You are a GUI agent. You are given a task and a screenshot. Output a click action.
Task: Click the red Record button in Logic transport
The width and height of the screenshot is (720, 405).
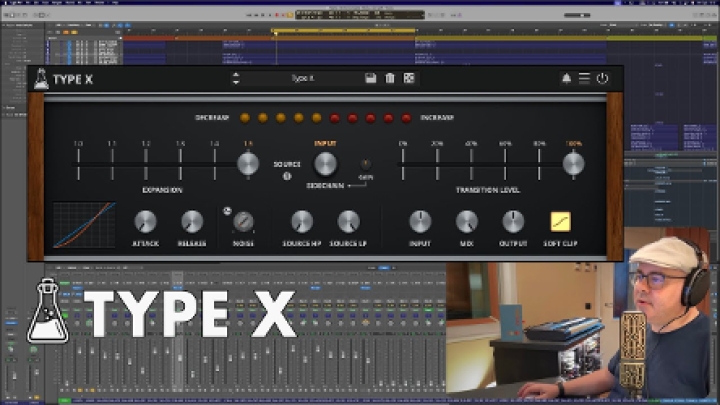coord(277,15)
